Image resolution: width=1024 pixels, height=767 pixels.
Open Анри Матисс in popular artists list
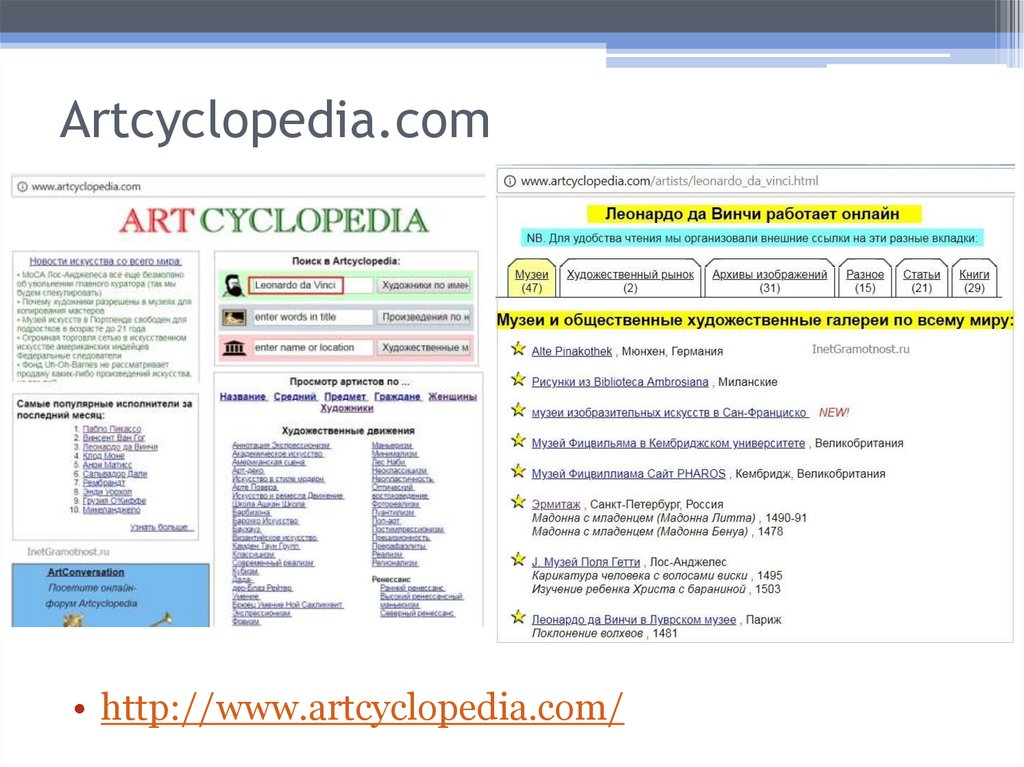click(x=107, y=465)
